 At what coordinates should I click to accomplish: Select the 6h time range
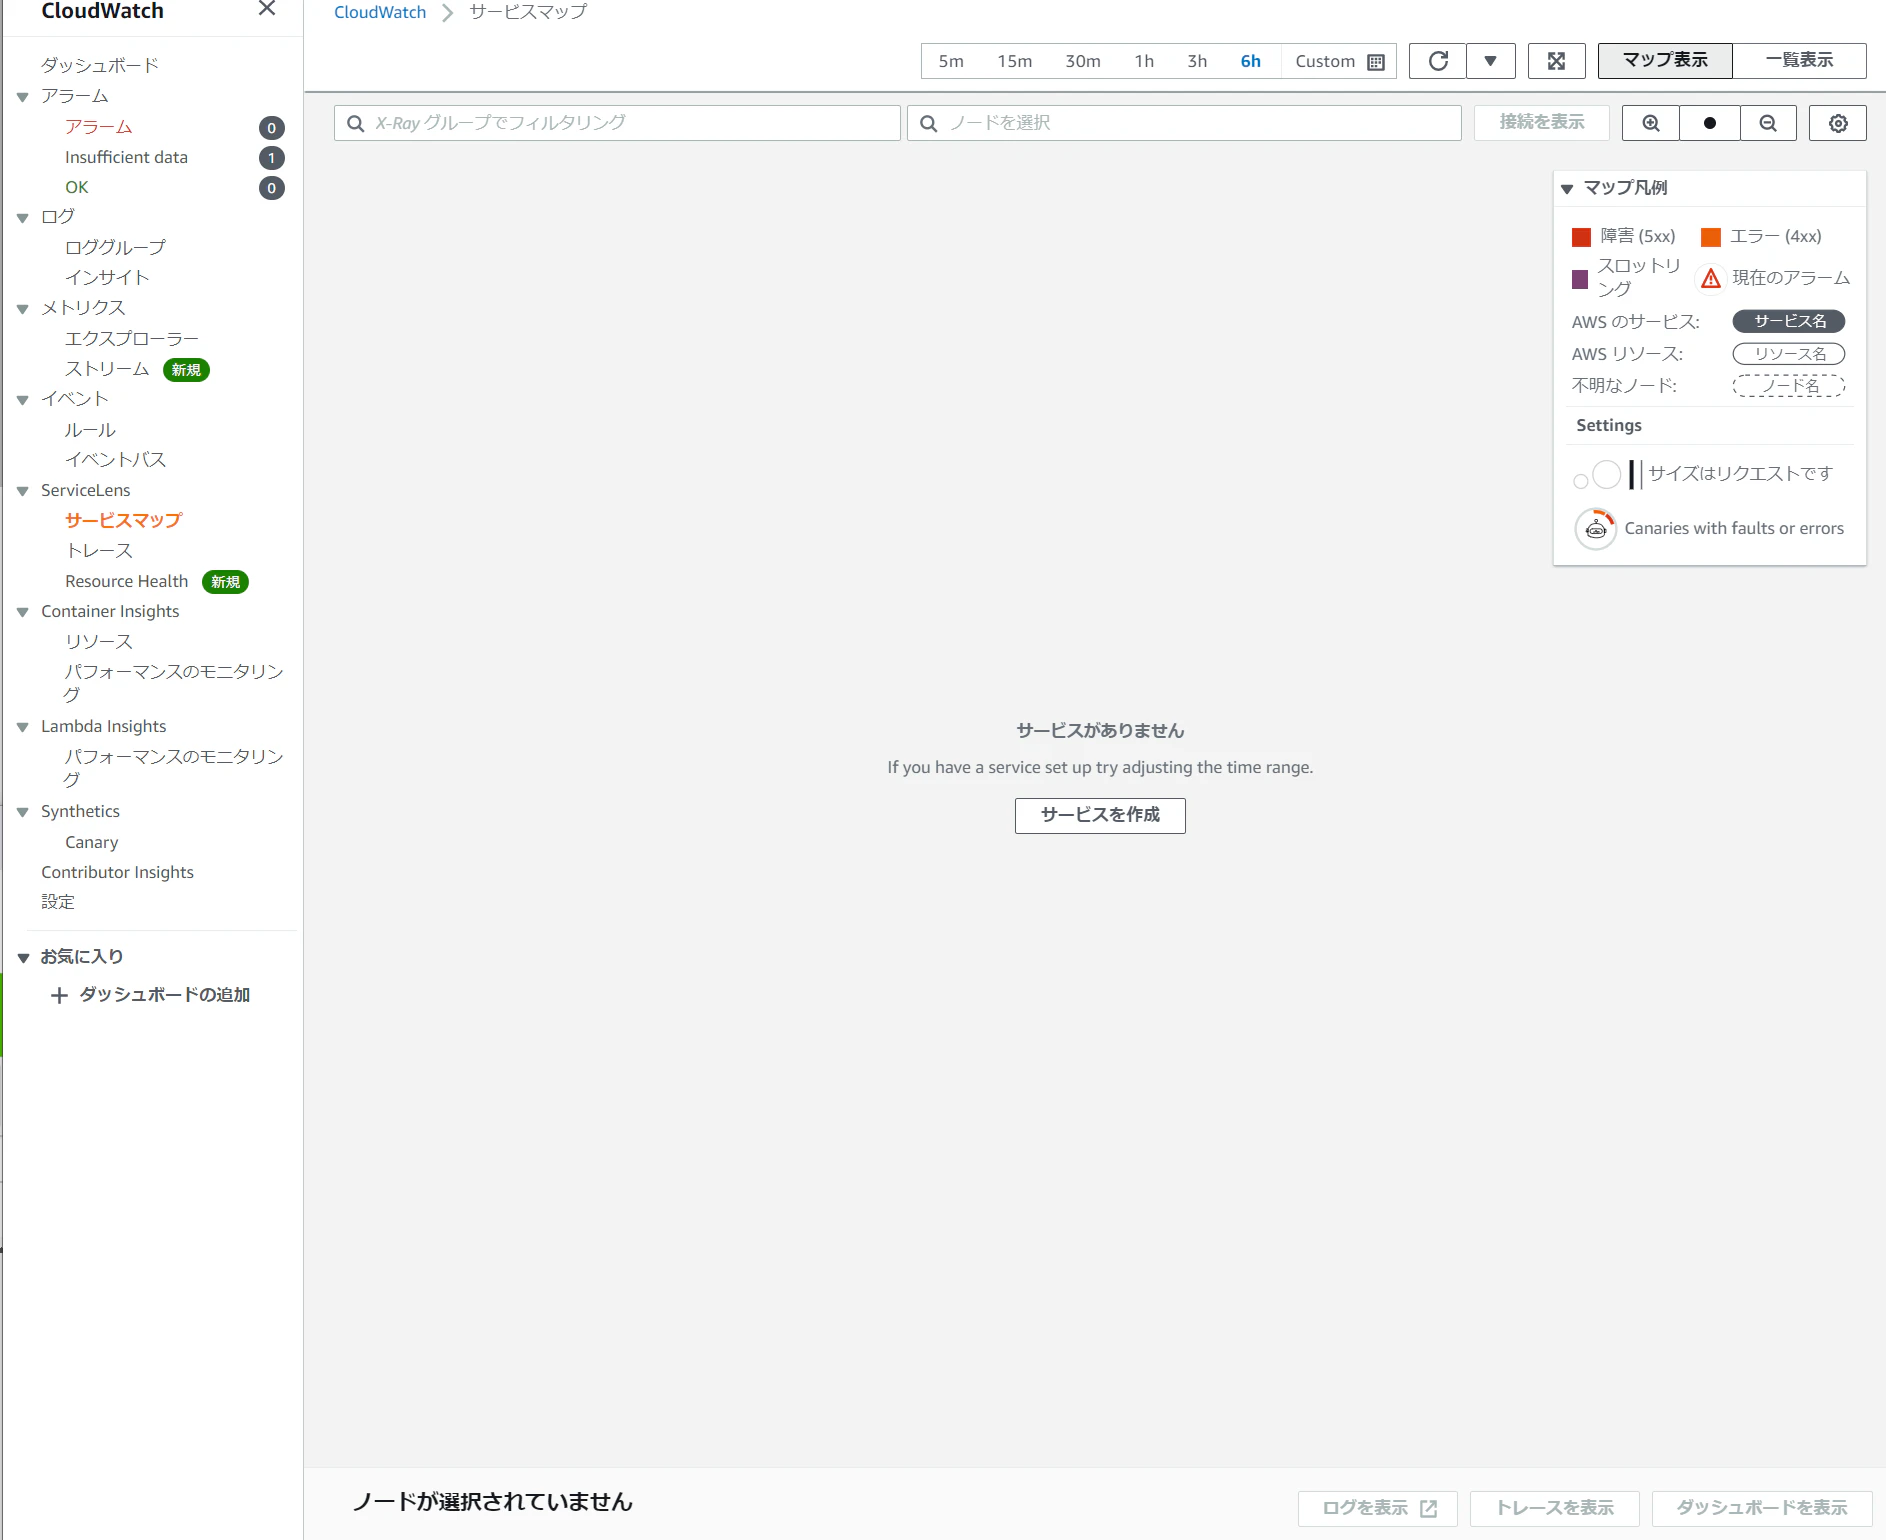tap(1250, 61)
